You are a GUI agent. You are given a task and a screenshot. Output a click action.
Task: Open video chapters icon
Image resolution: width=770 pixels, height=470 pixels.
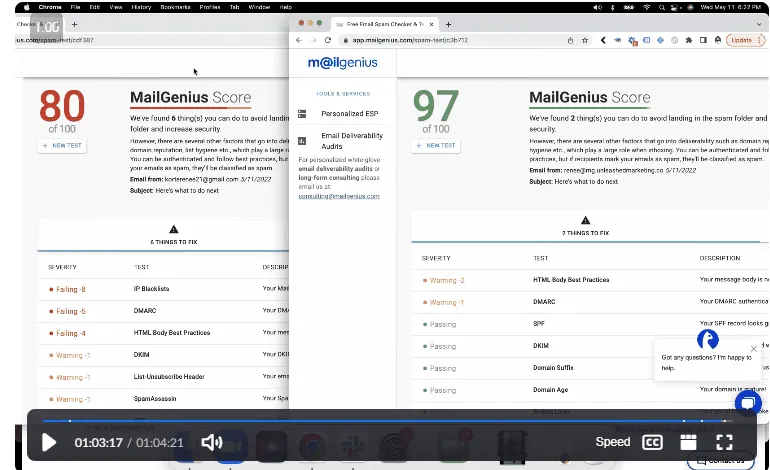tap(688, 442)
